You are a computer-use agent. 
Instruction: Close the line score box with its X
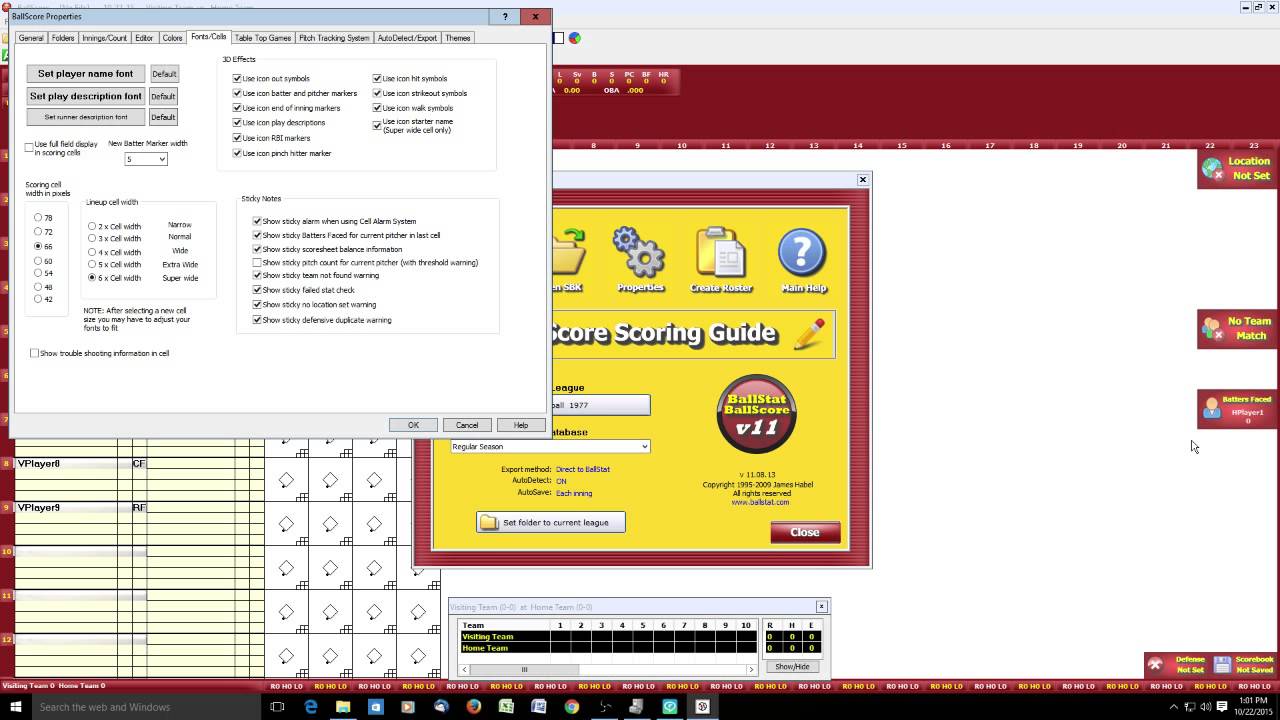point(821,606)
